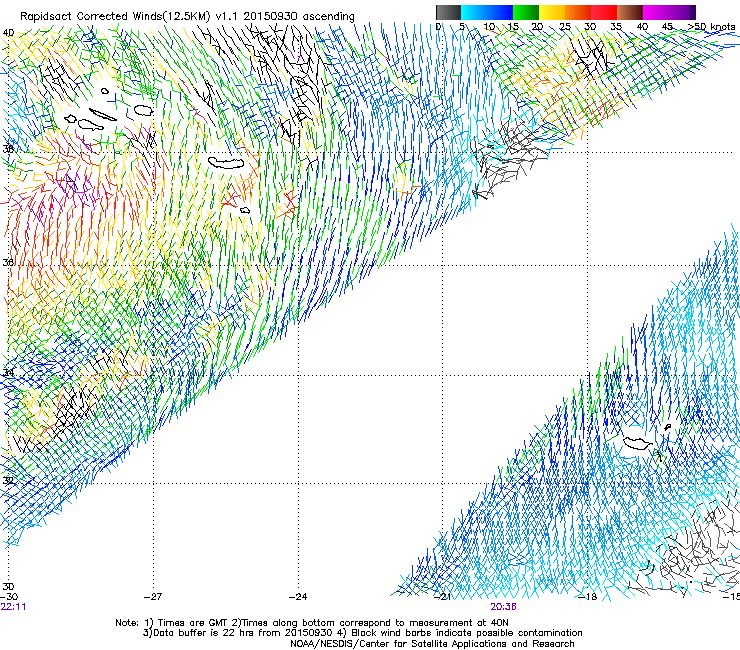Click the longitude '-21' axis label
740x650 pixels.
point(443,597)
